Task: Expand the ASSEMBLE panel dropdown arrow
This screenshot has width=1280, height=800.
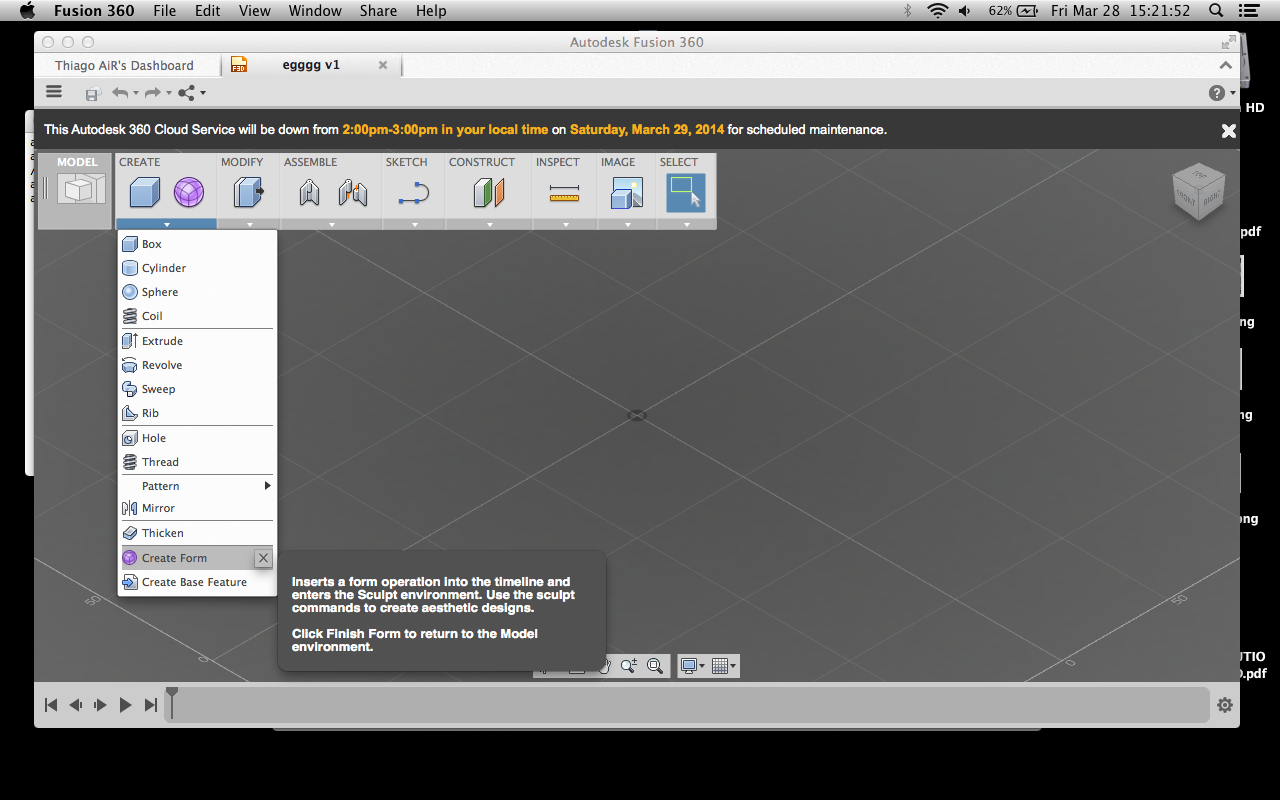Action: point(331,225)
